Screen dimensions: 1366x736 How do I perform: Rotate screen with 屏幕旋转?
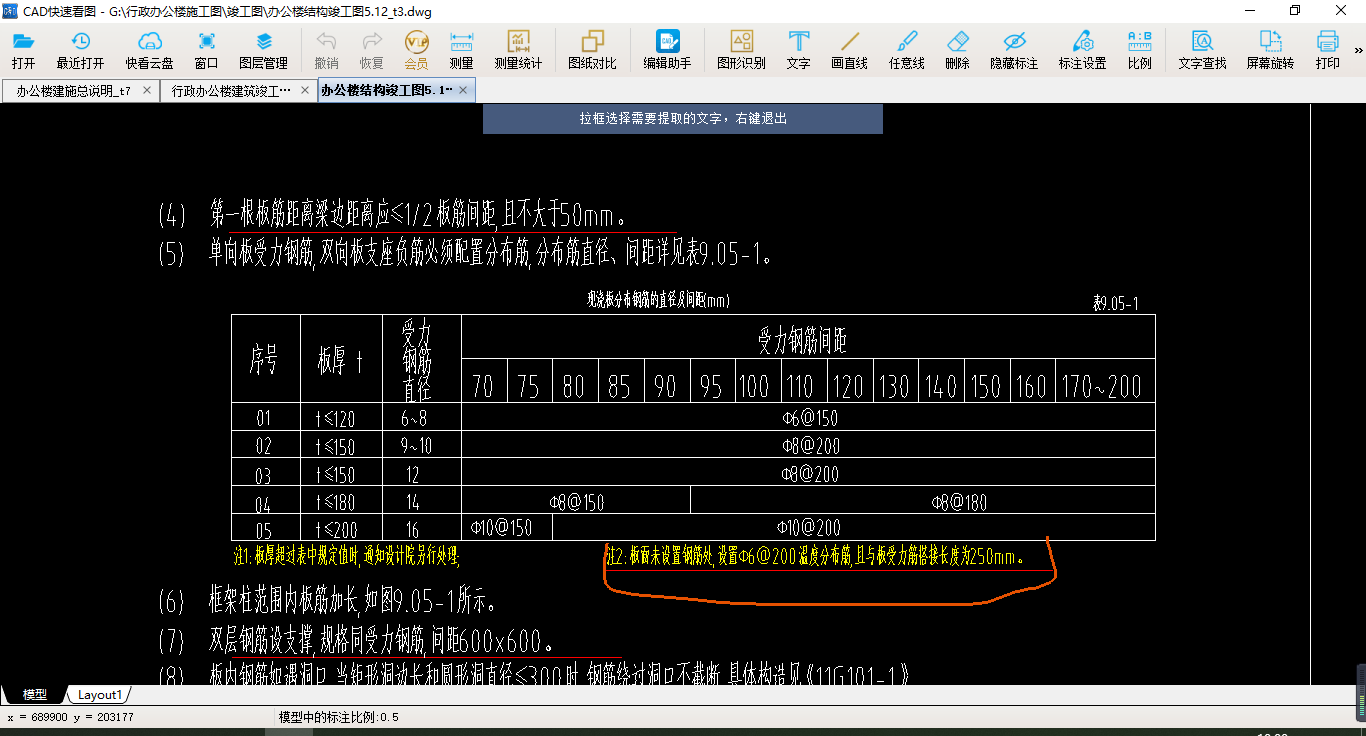tap(1270, 50)
